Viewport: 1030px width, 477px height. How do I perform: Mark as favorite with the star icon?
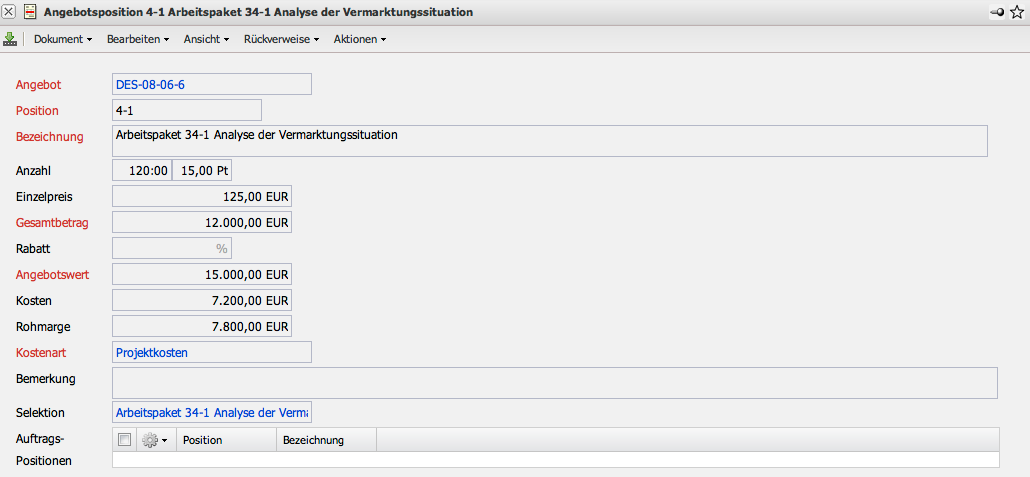pyautogui.click(x=1017, y=12)
